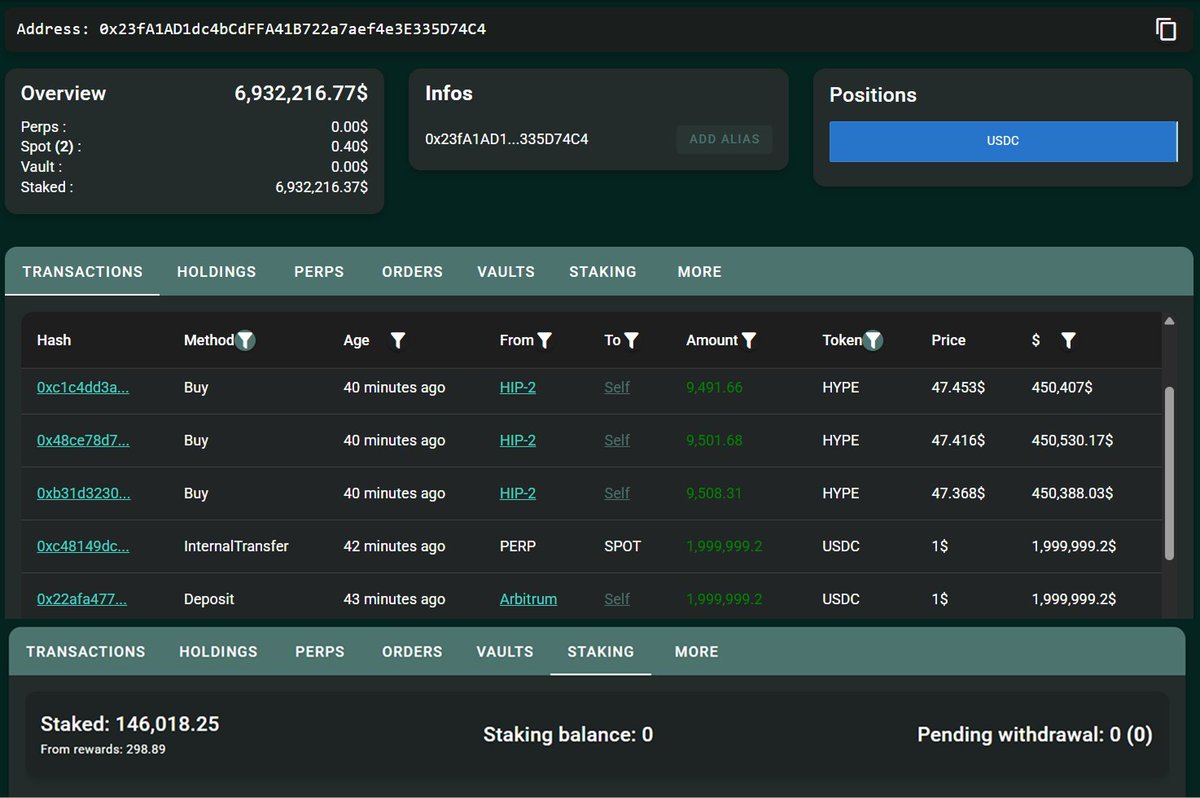The image size is (1200, 798).
Task: Select the Staked value 6,932,216.37$ in Overview
Action: click(x=321, y=187)
